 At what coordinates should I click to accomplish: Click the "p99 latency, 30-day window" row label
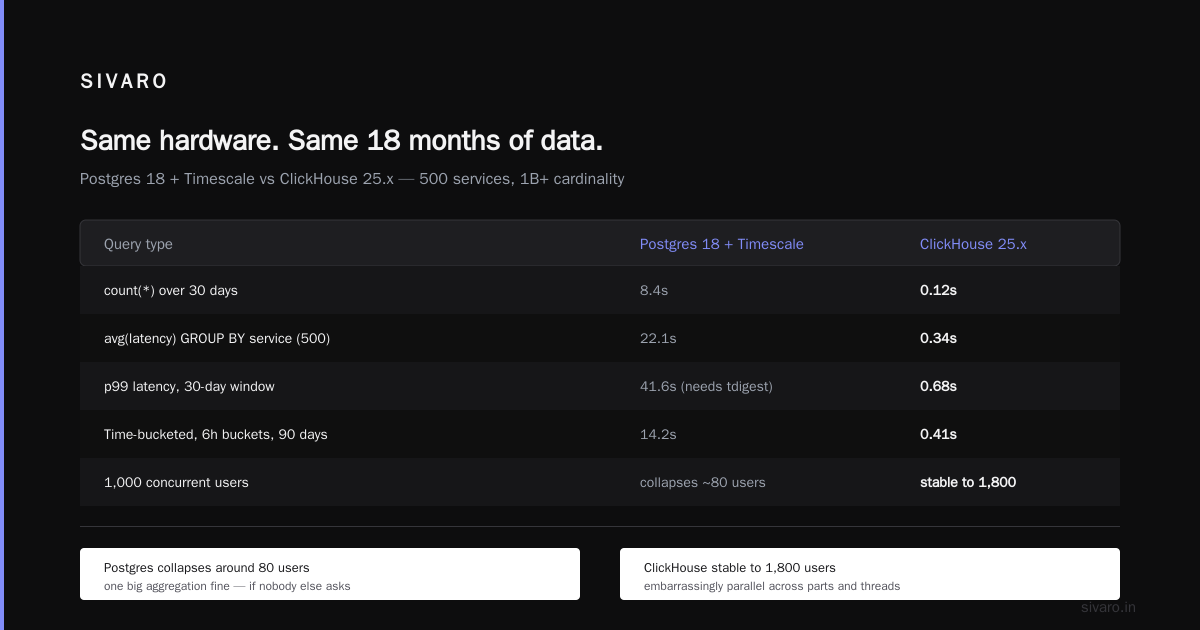point(189,386)
